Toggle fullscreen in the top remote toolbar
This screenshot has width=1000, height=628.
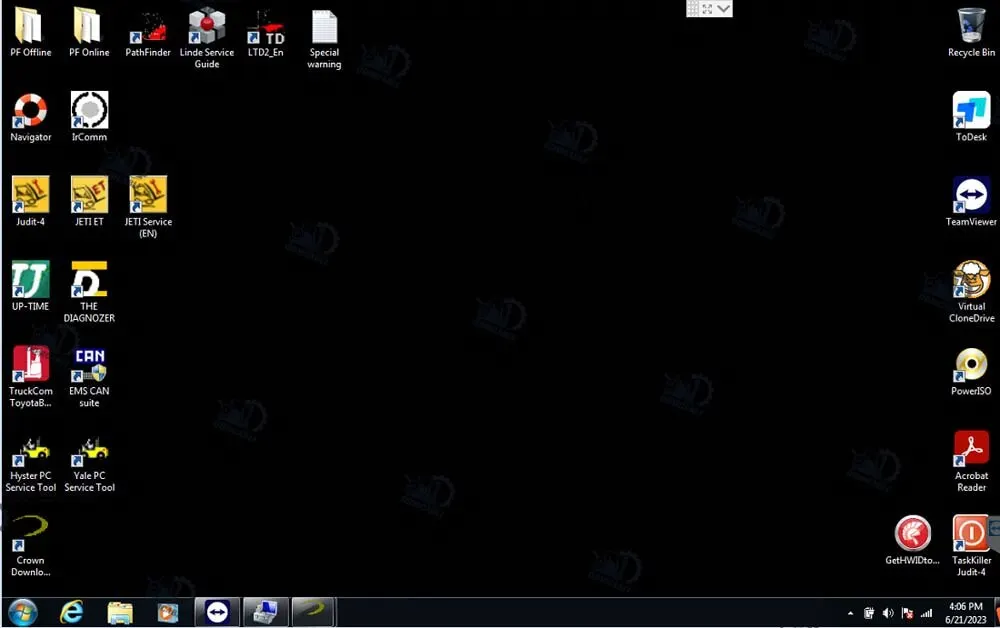pyautogui.click(x=708, y=9)
